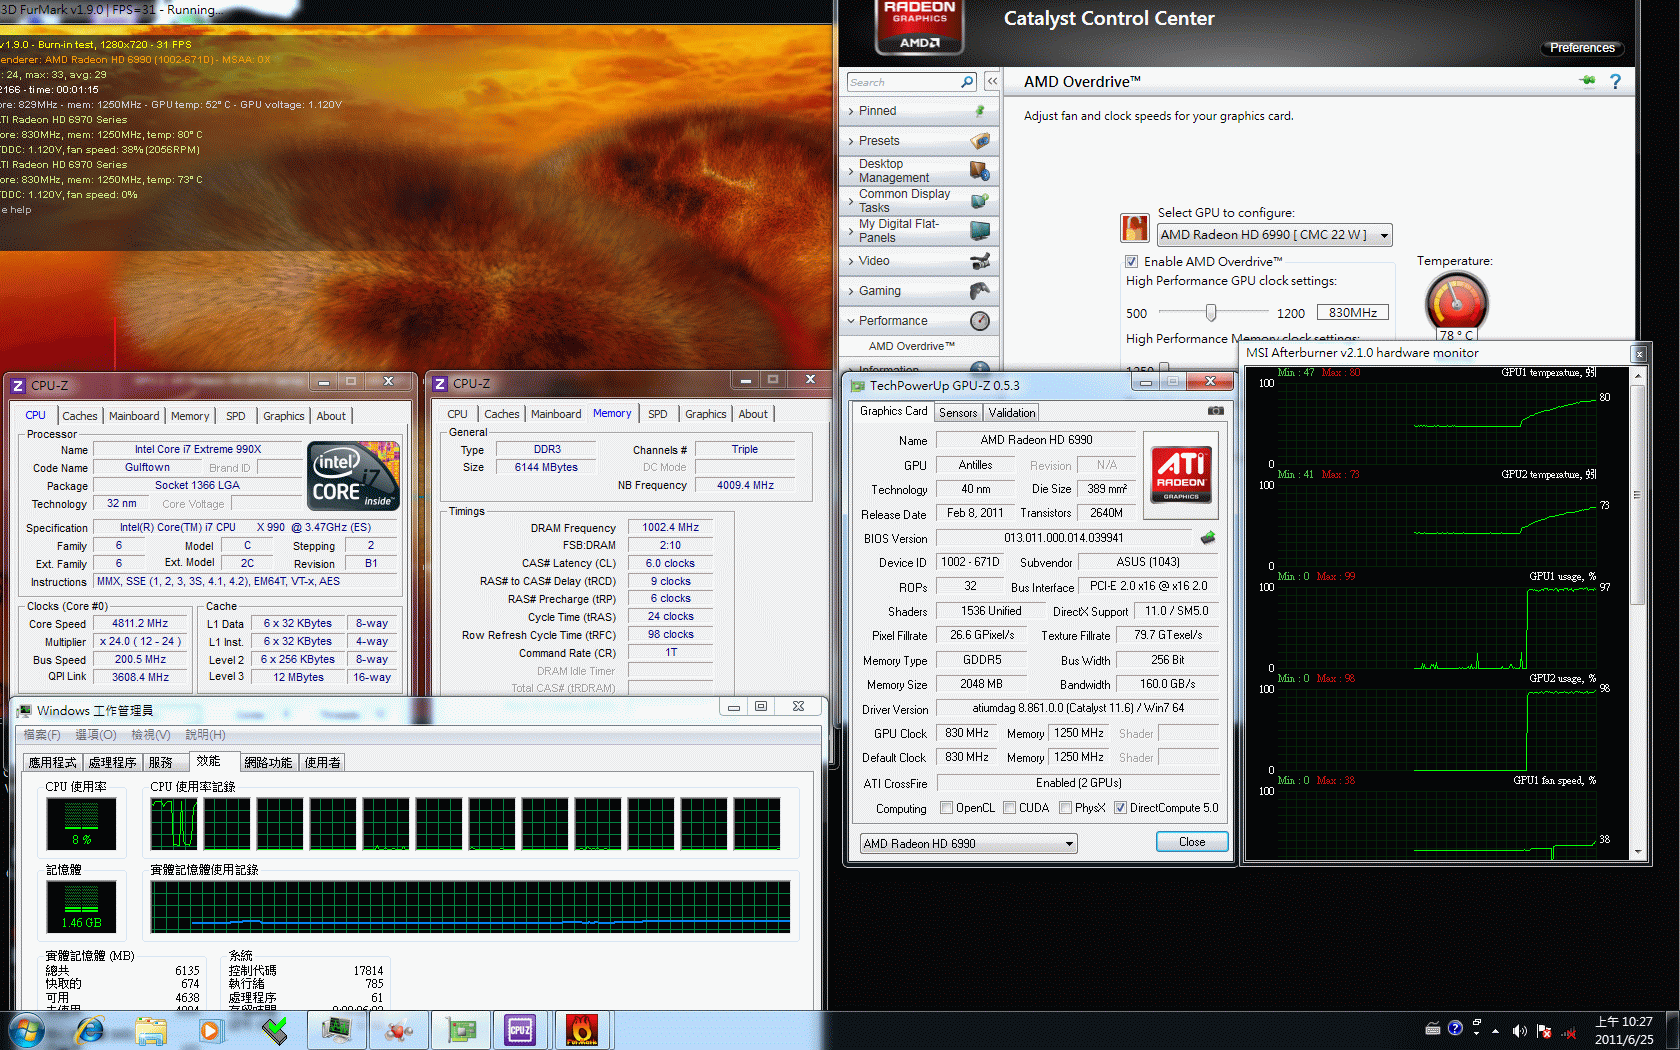Show hidden tray icons arrow
1680x1050 pixels.
click(x=1496, y=1031)
